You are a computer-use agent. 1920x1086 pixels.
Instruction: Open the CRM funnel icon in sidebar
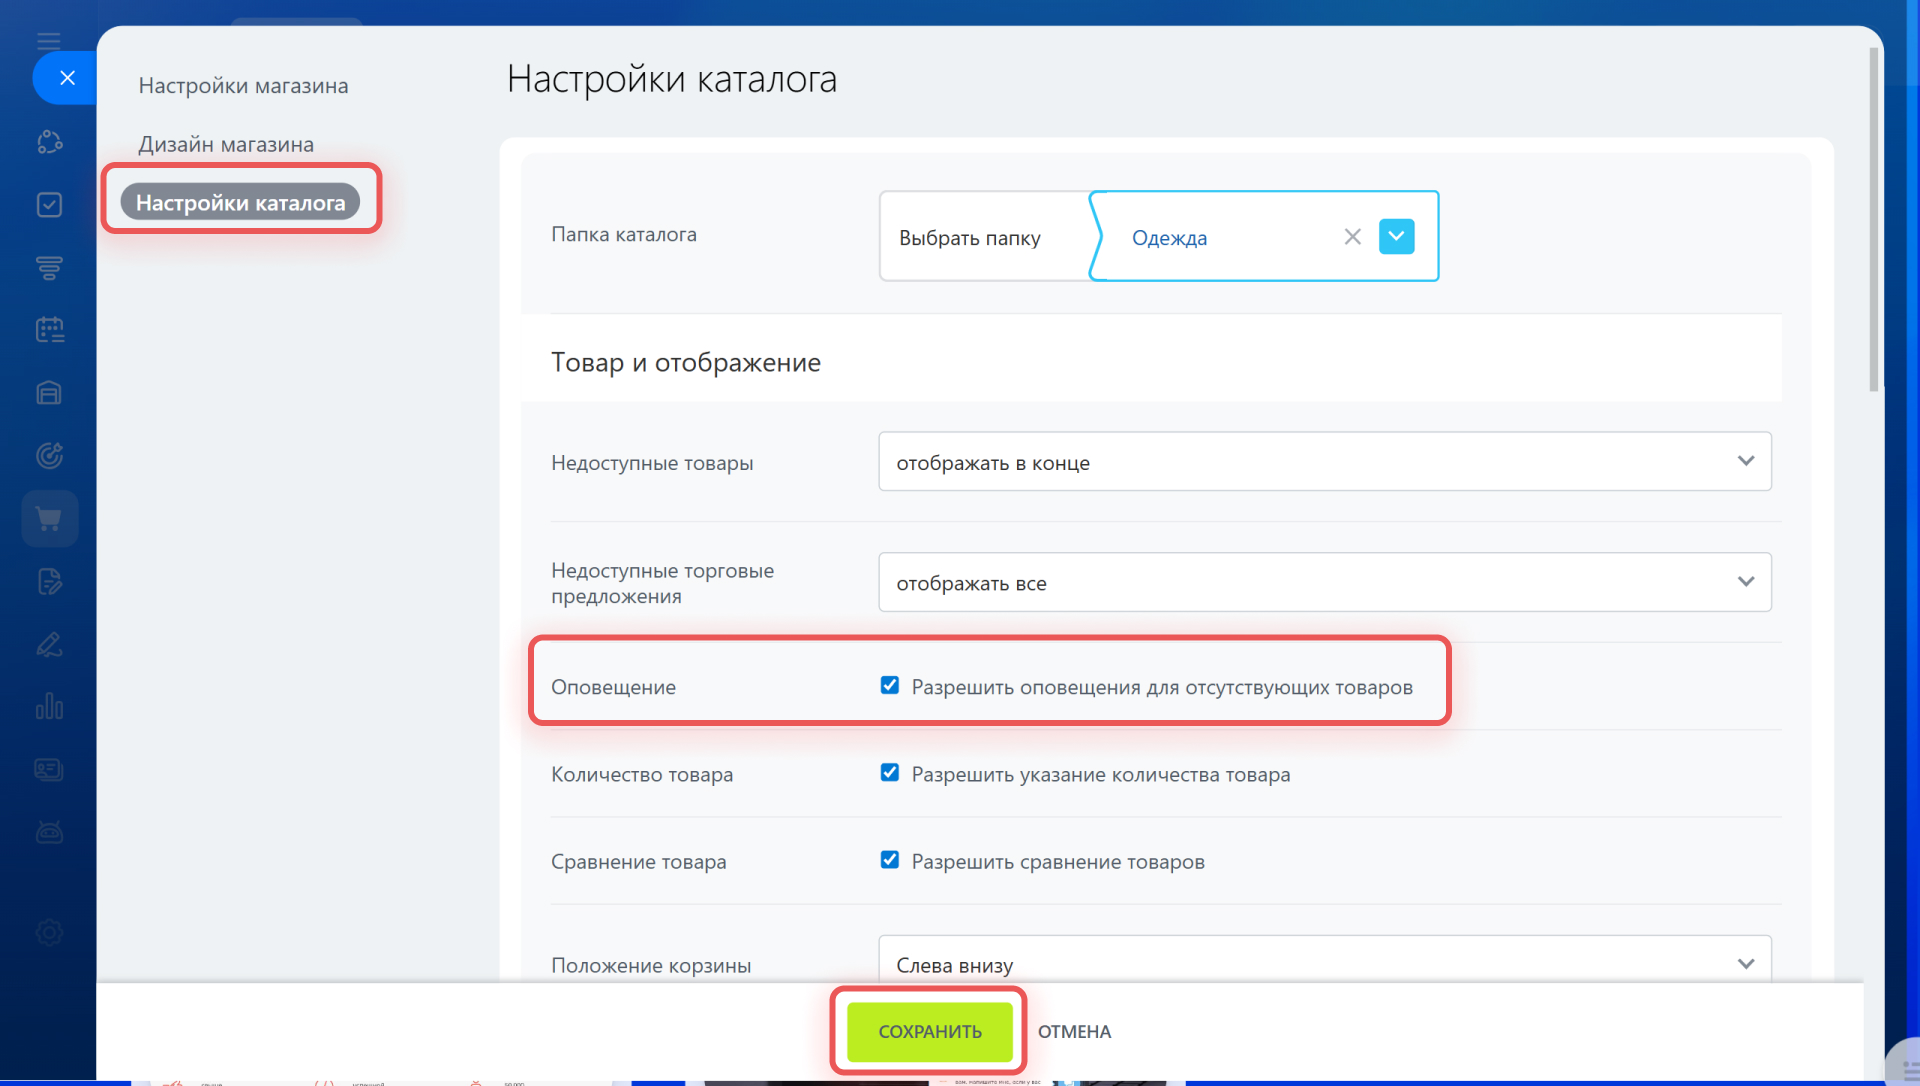click(x=49, y=267)
